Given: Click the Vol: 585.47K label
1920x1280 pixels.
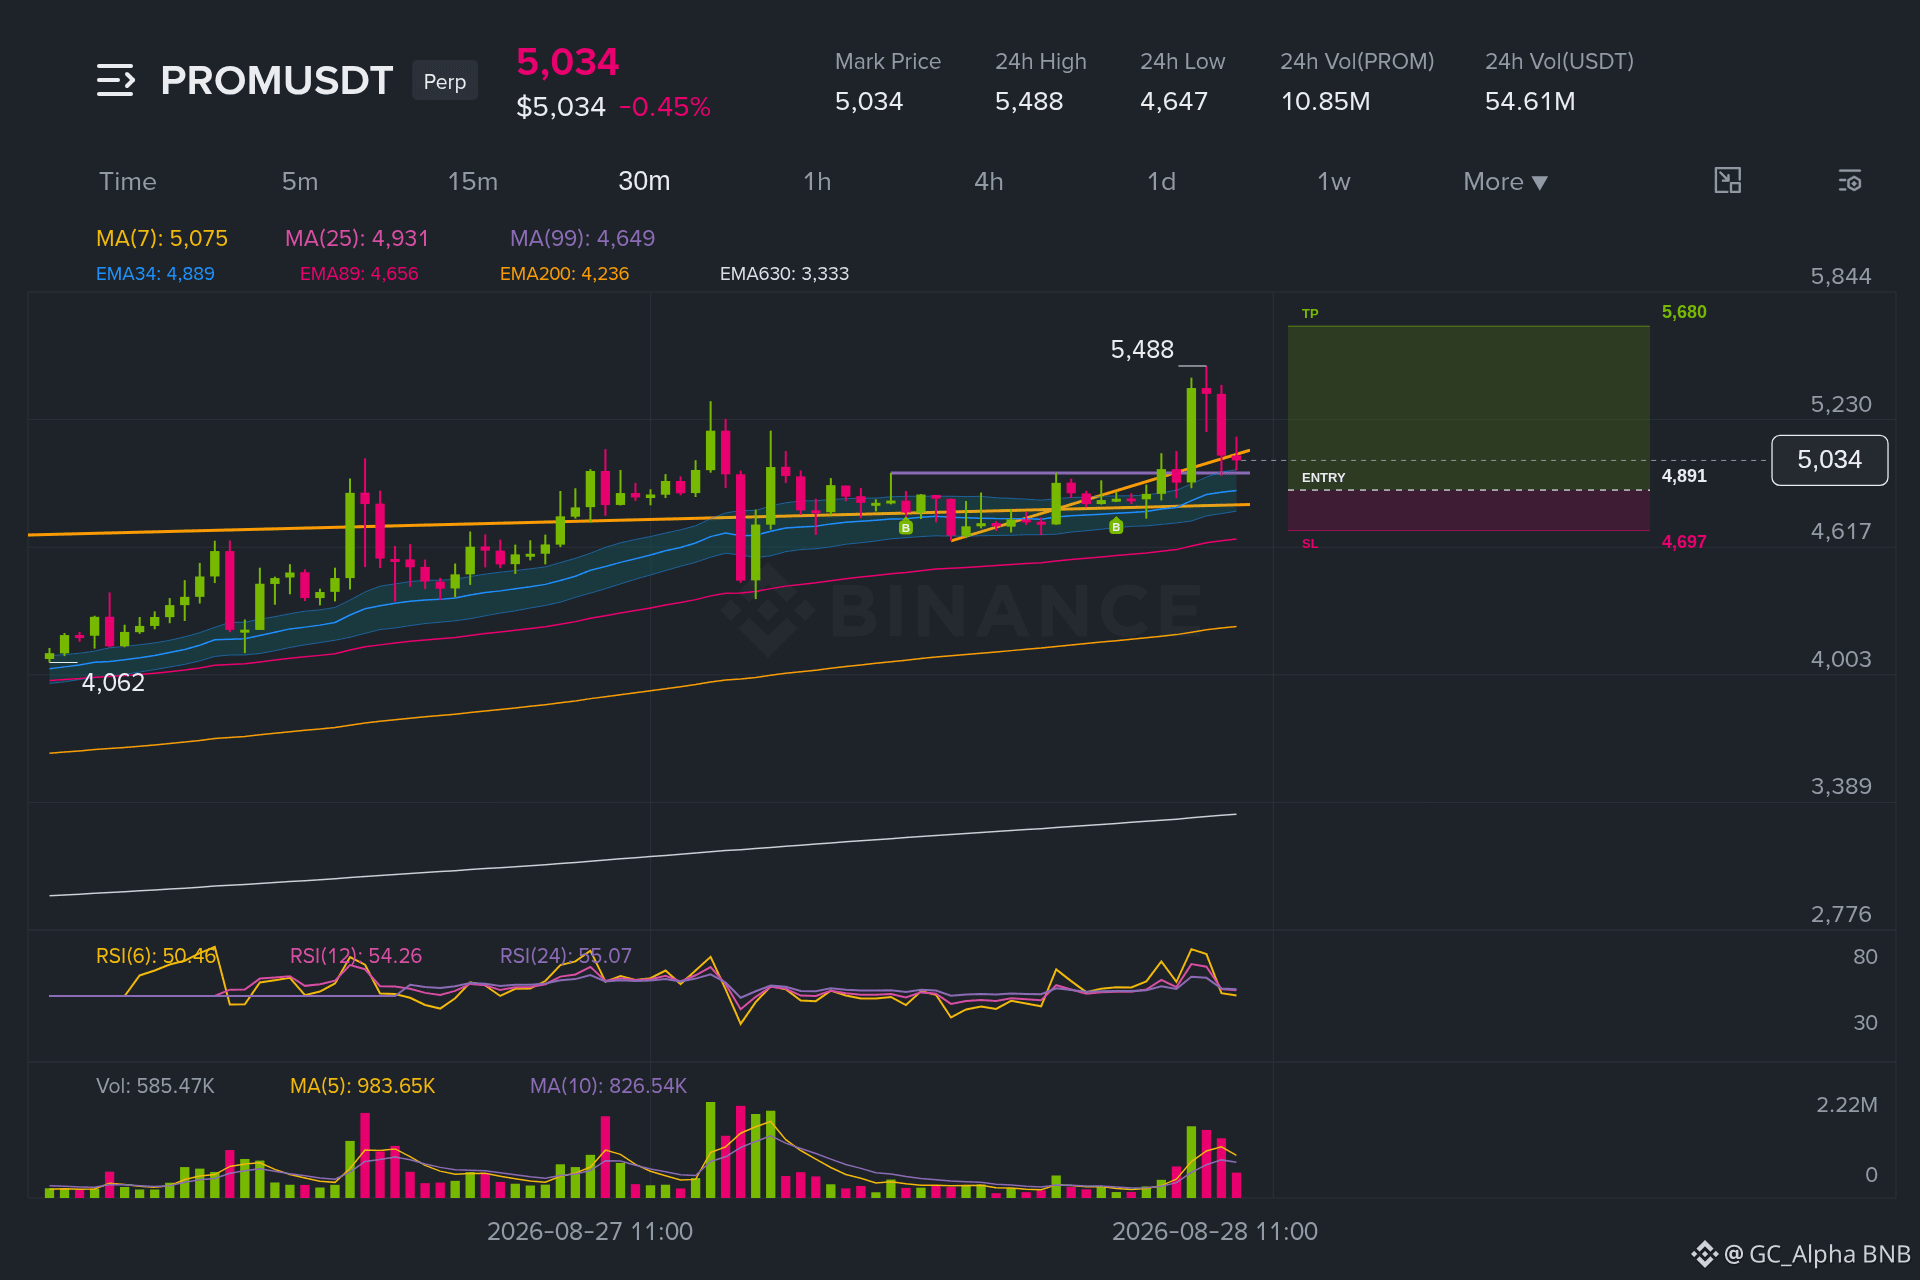Looking at the screenshot, I should [155, 1086].
